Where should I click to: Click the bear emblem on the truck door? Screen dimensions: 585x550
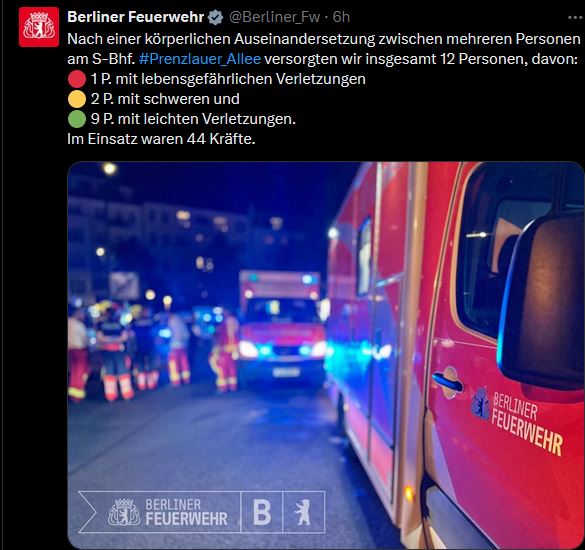coord(481,404)
